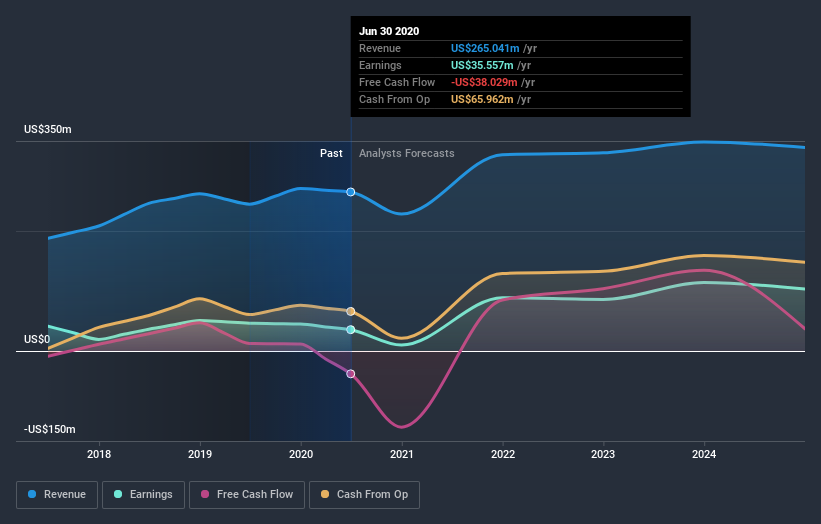
Task: Click the US$265.041m revenue value
Action: pyautogui.click(x=485, y=48)
